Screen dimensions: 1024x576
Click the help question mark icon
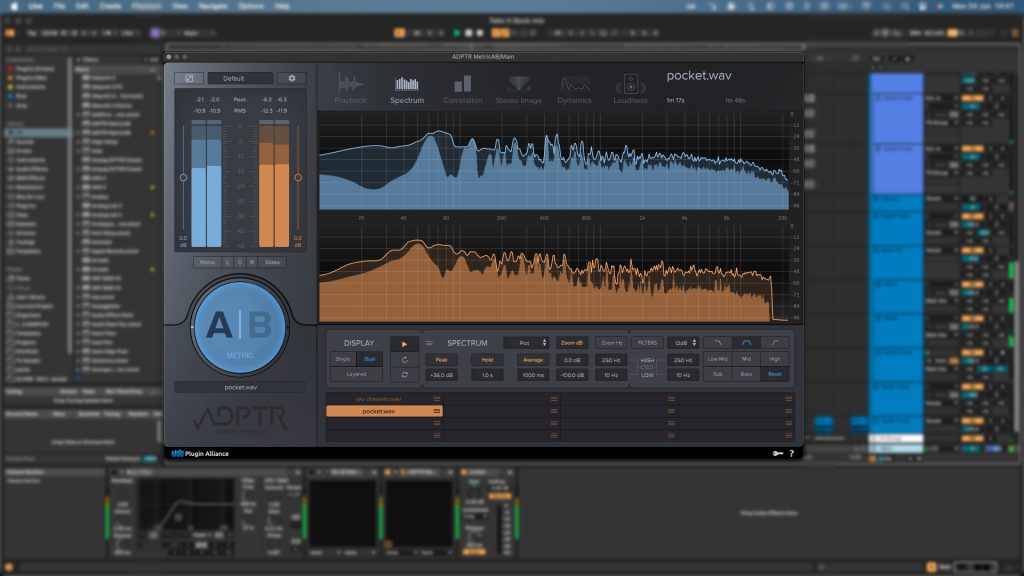[791, 453]
